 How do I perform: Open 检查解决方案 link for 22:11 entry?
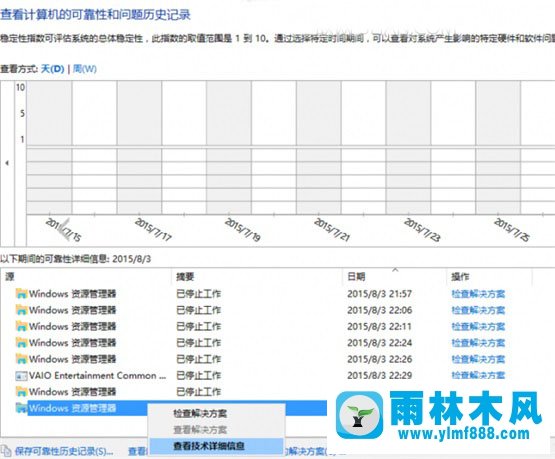[x=478, y=326]
